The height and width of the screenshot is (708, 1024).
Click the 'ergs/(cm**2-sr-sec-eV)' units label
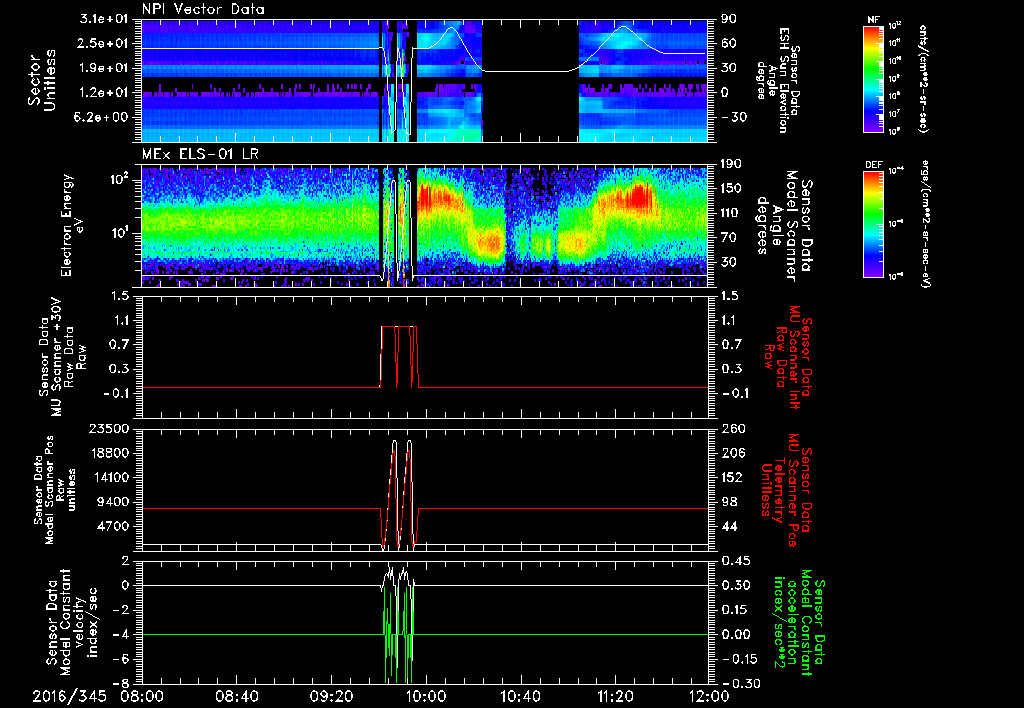[925, 225]
